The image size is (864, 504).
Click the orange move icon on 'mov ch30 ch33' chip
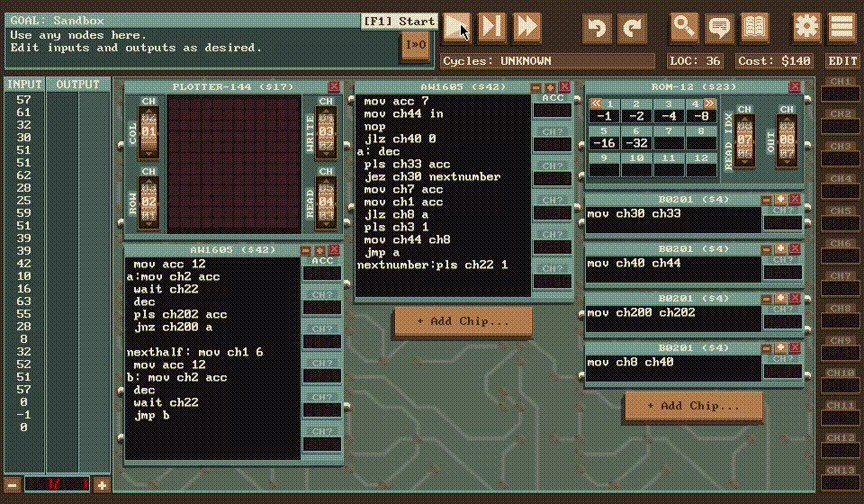780,199
